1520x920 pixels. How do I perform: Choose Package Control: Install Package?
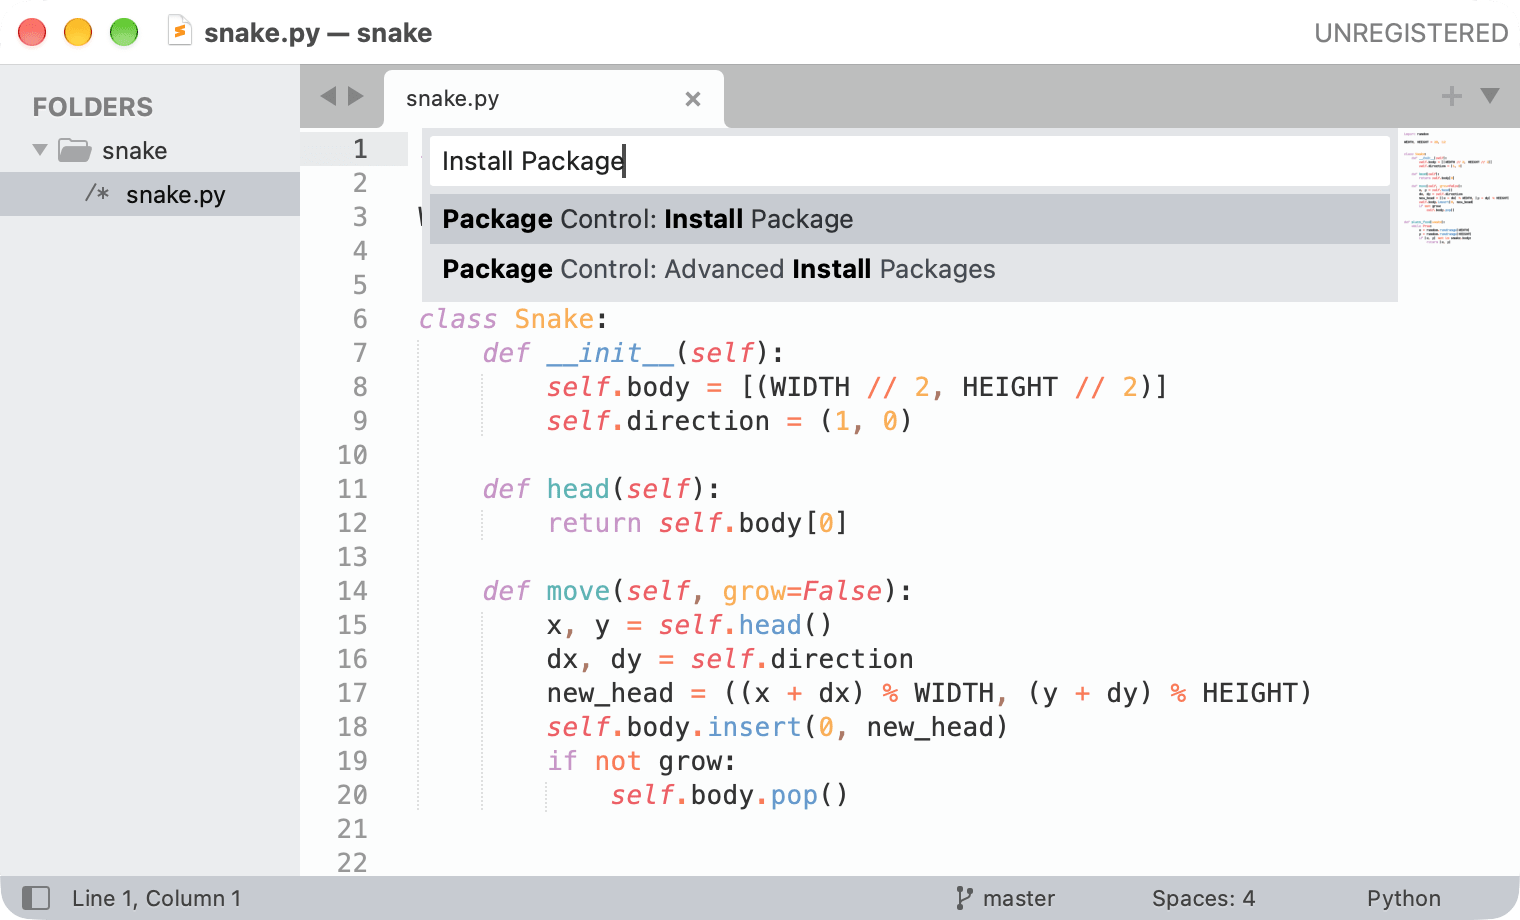click(x=910, y=219)
